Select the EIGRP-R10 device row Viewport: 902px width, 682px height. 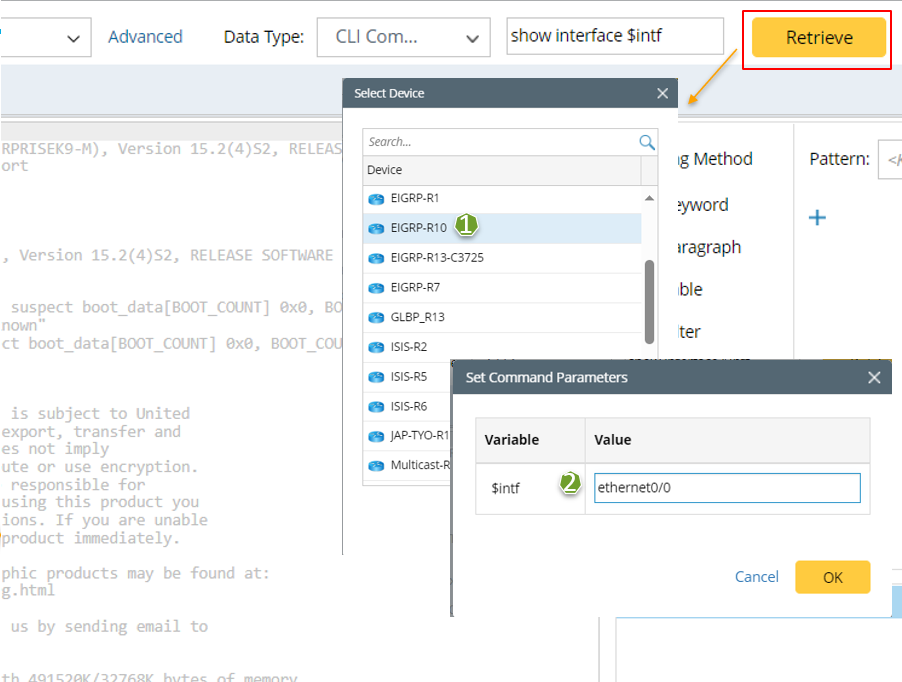pyautogui.click(x=502, y=228)
